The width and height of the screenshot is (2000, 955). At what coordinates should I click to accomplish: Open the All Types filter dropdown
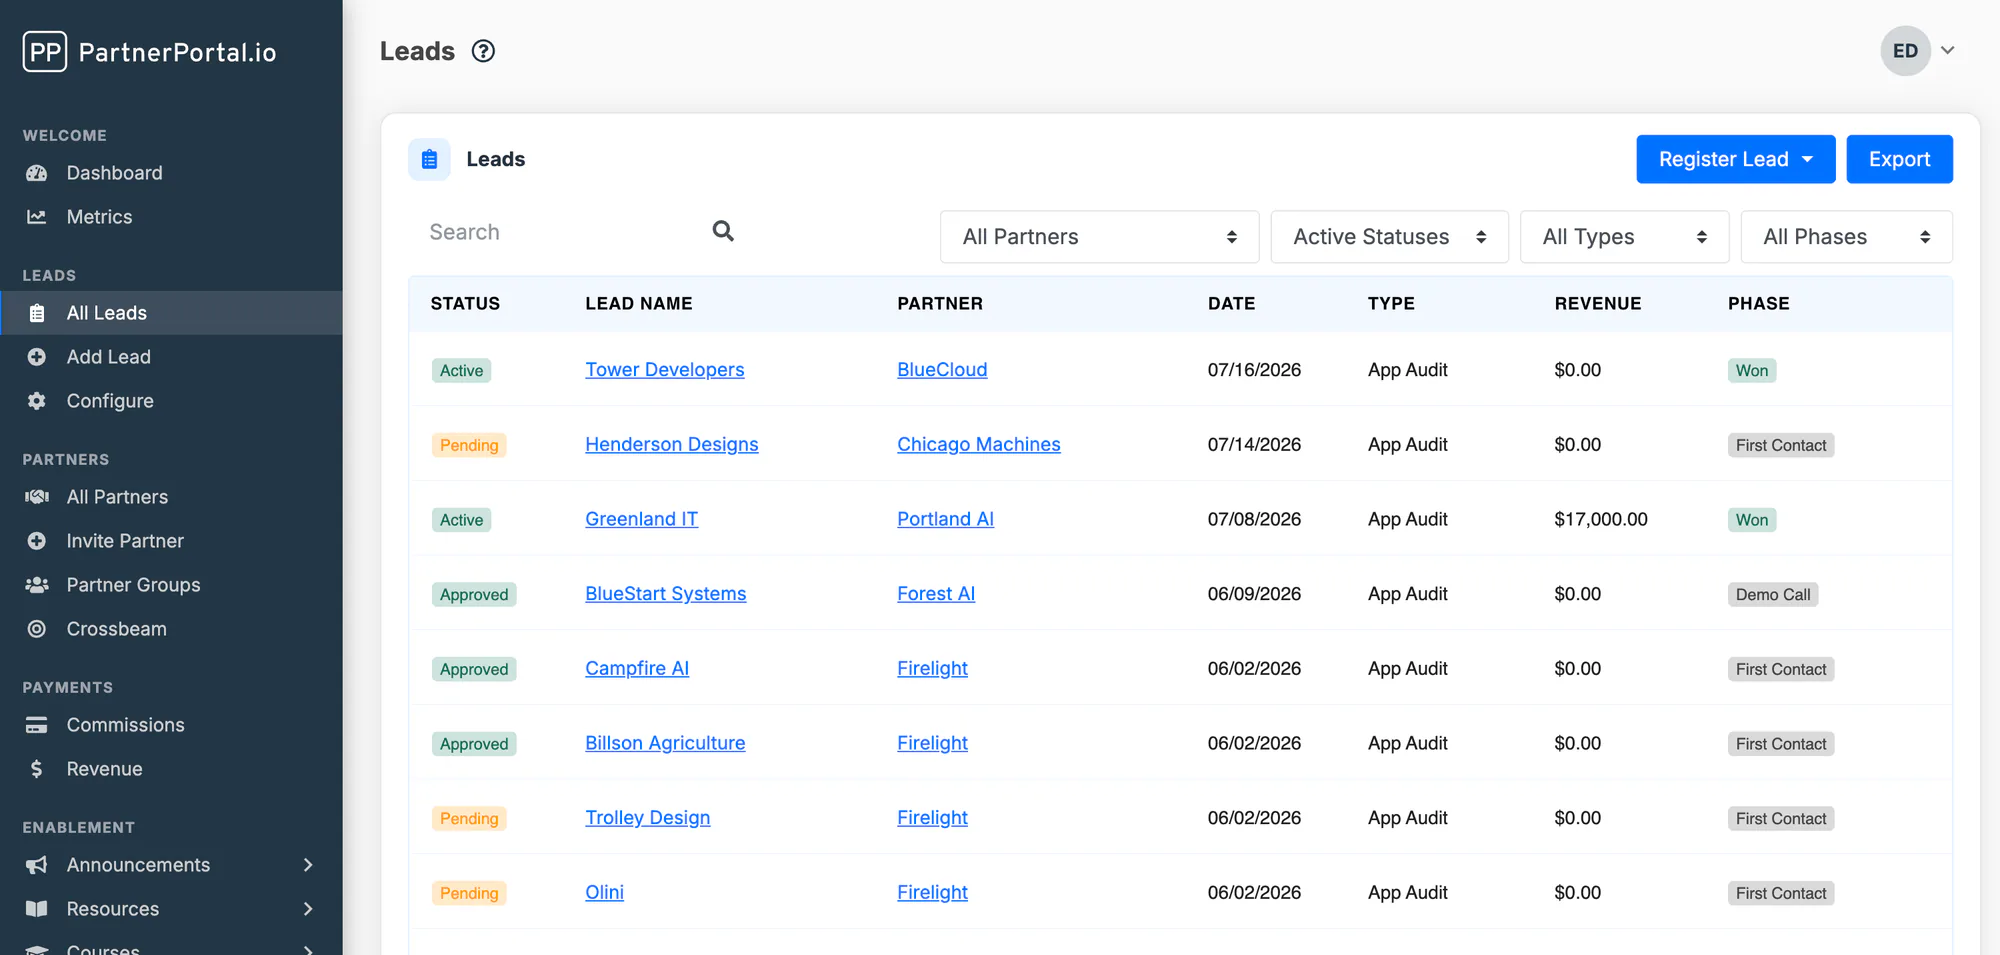pyautogui.click(x=1624, y=237)
